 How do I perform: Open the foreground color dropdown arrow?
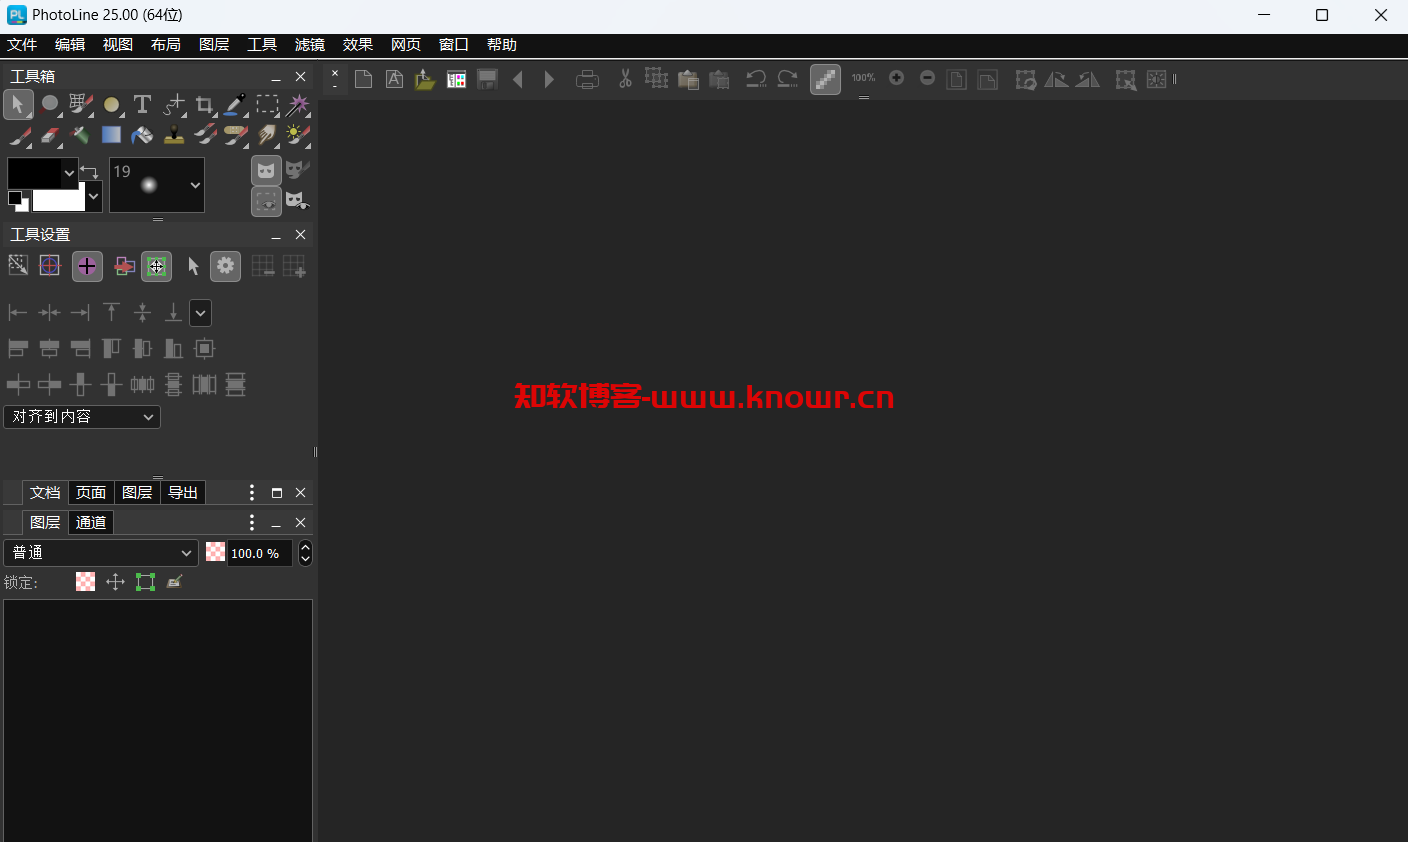[69, 173]
